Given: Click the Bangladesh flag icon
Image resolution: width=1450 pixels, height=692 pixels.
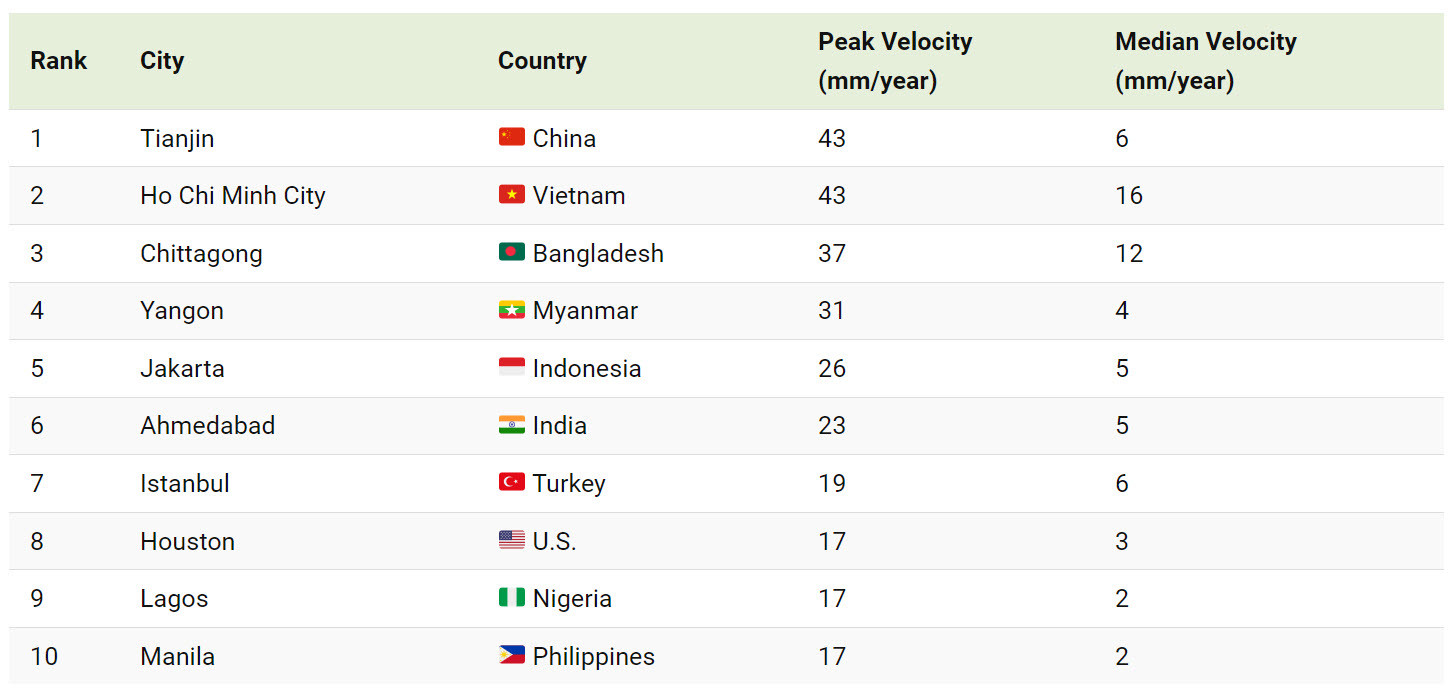Looking at the screenshot, I should pyautogui.click(x=511, y=252).
